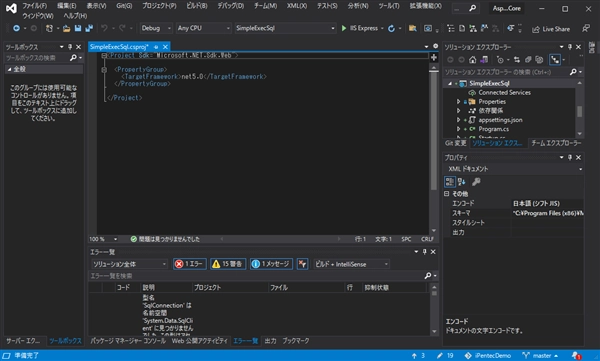
Task: Click alphabetical sort icon in Properties panel
Action: coord(461,182)
